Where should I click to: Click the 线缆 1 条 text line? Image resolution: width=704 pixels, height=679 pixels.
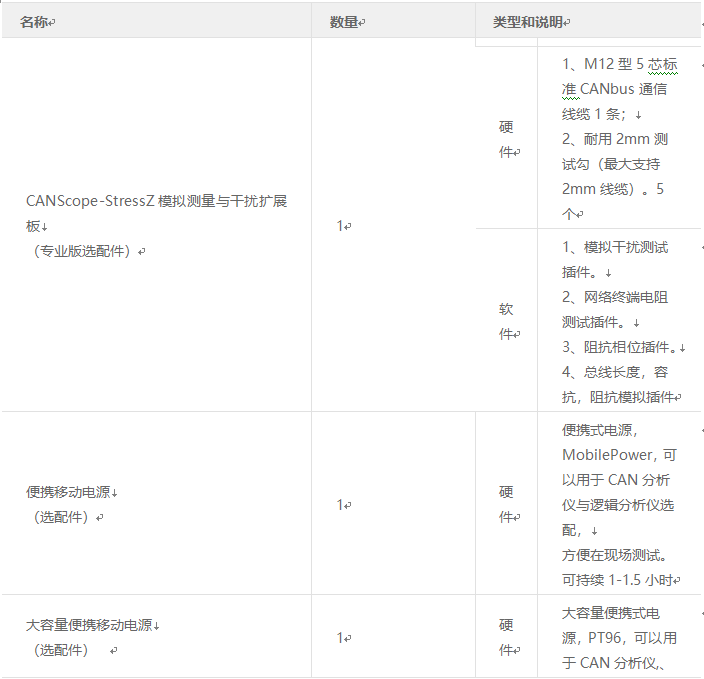click(593, 114)
